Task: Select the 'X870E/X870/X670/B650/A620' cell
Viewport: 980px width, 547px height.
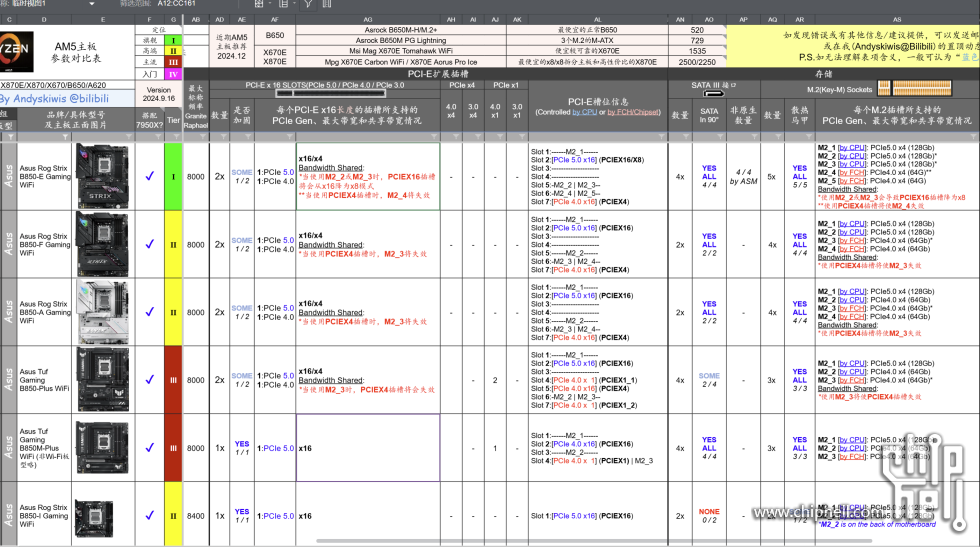Action: coord(67,85)
